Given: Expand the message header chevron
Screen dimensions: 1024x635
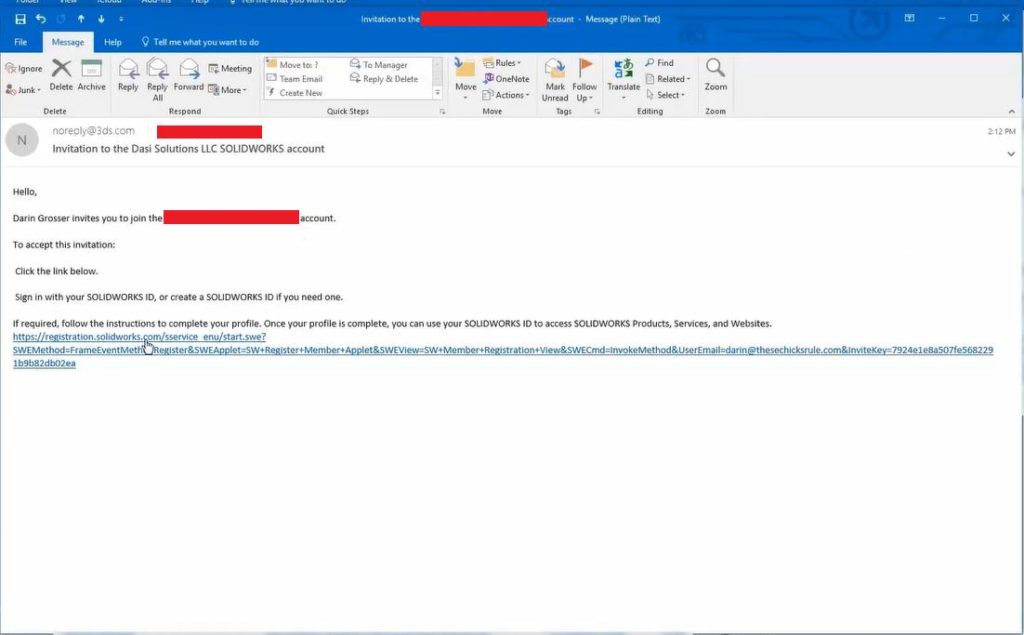Looking at the screenshot, I should tap(1011, 154).
